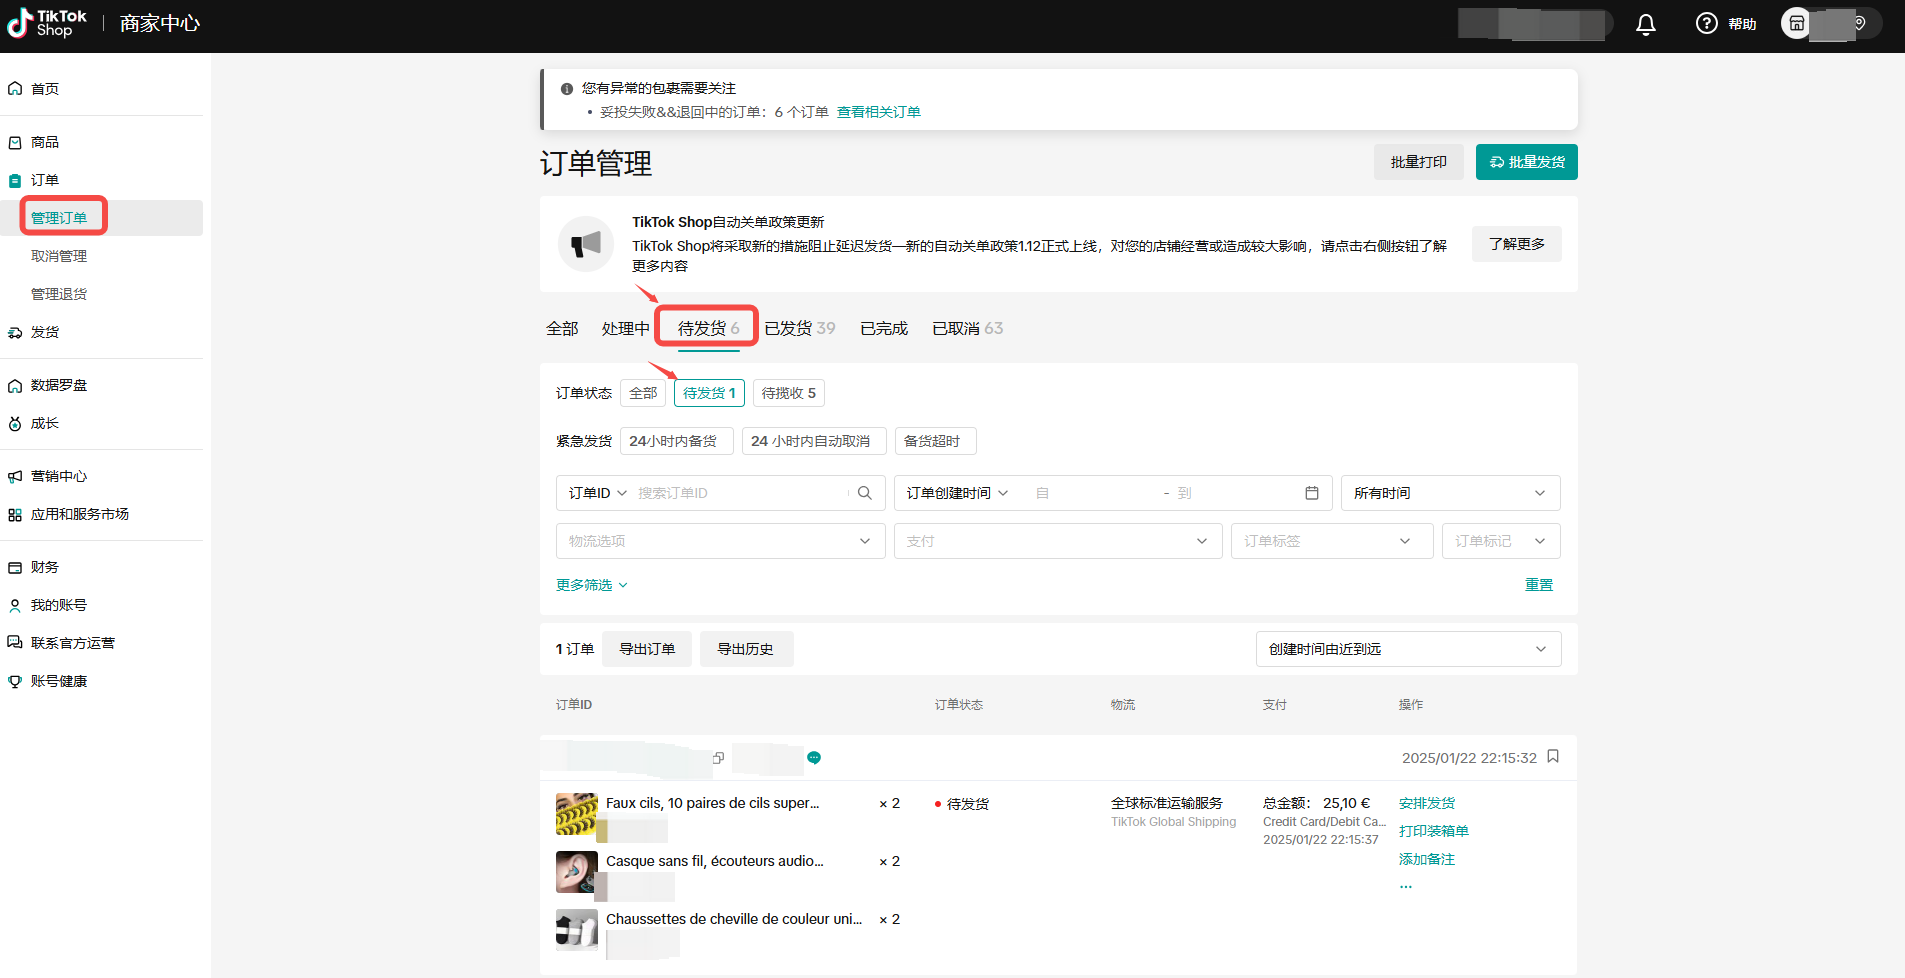Click the 搜索订单ID input field
The height and width of the screenshot is (978, 1905).
(740, 493)
